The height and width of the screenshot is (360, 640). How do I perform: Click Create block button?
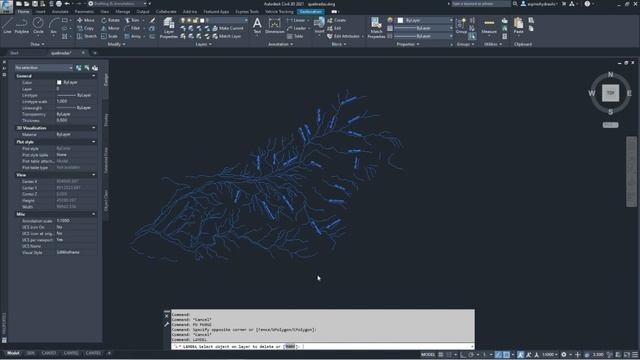point(337,20)
